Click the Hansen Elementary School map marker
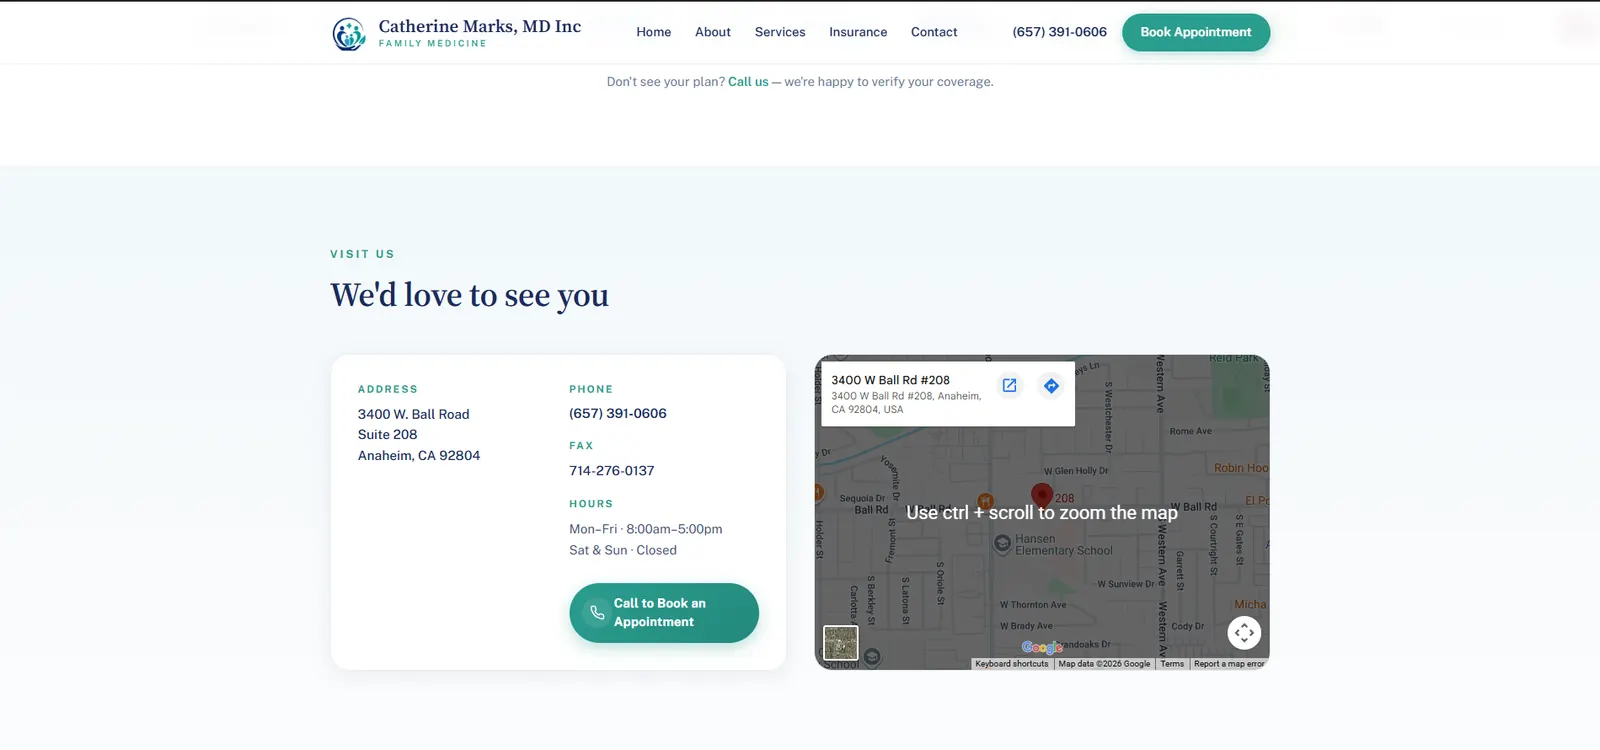 click(x=1003, y=544)
